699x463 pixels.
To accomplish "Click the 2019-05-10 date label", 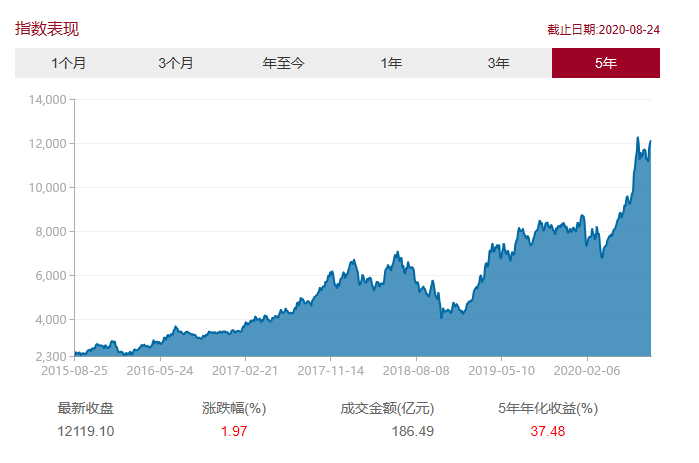I will point(502,371).
